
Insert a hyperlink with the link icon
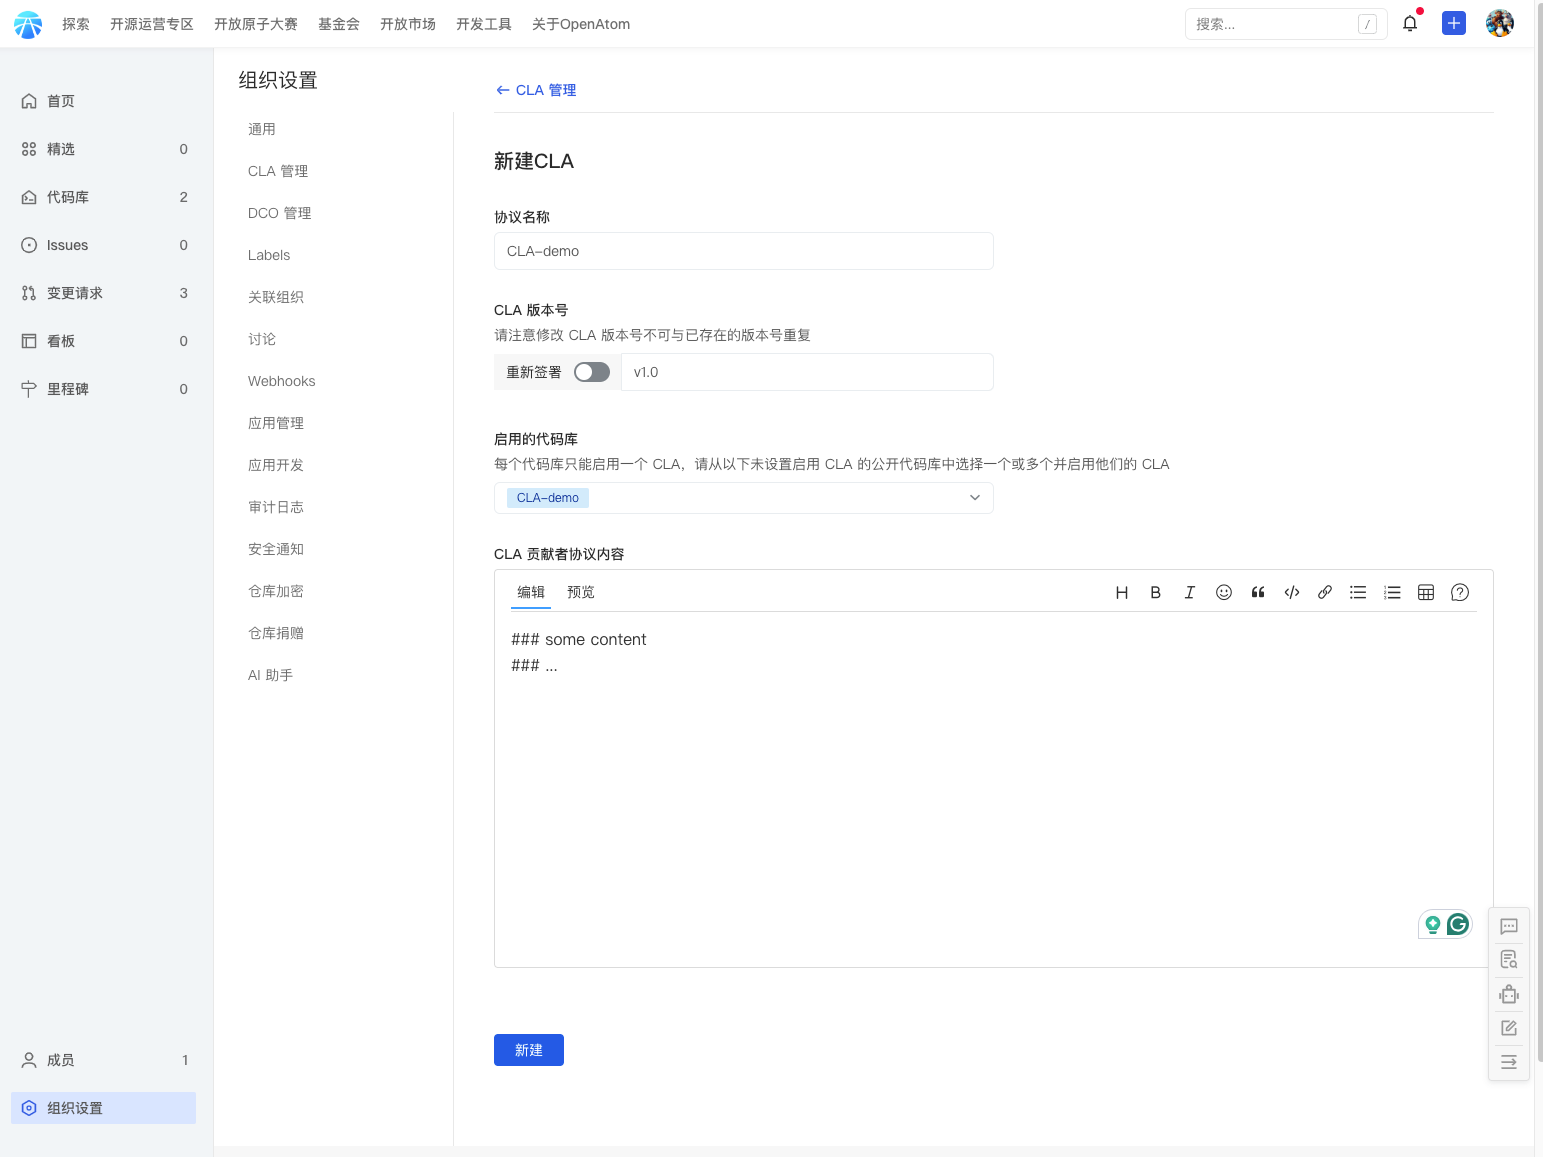pyautogui.click(x=1325, y=593)
